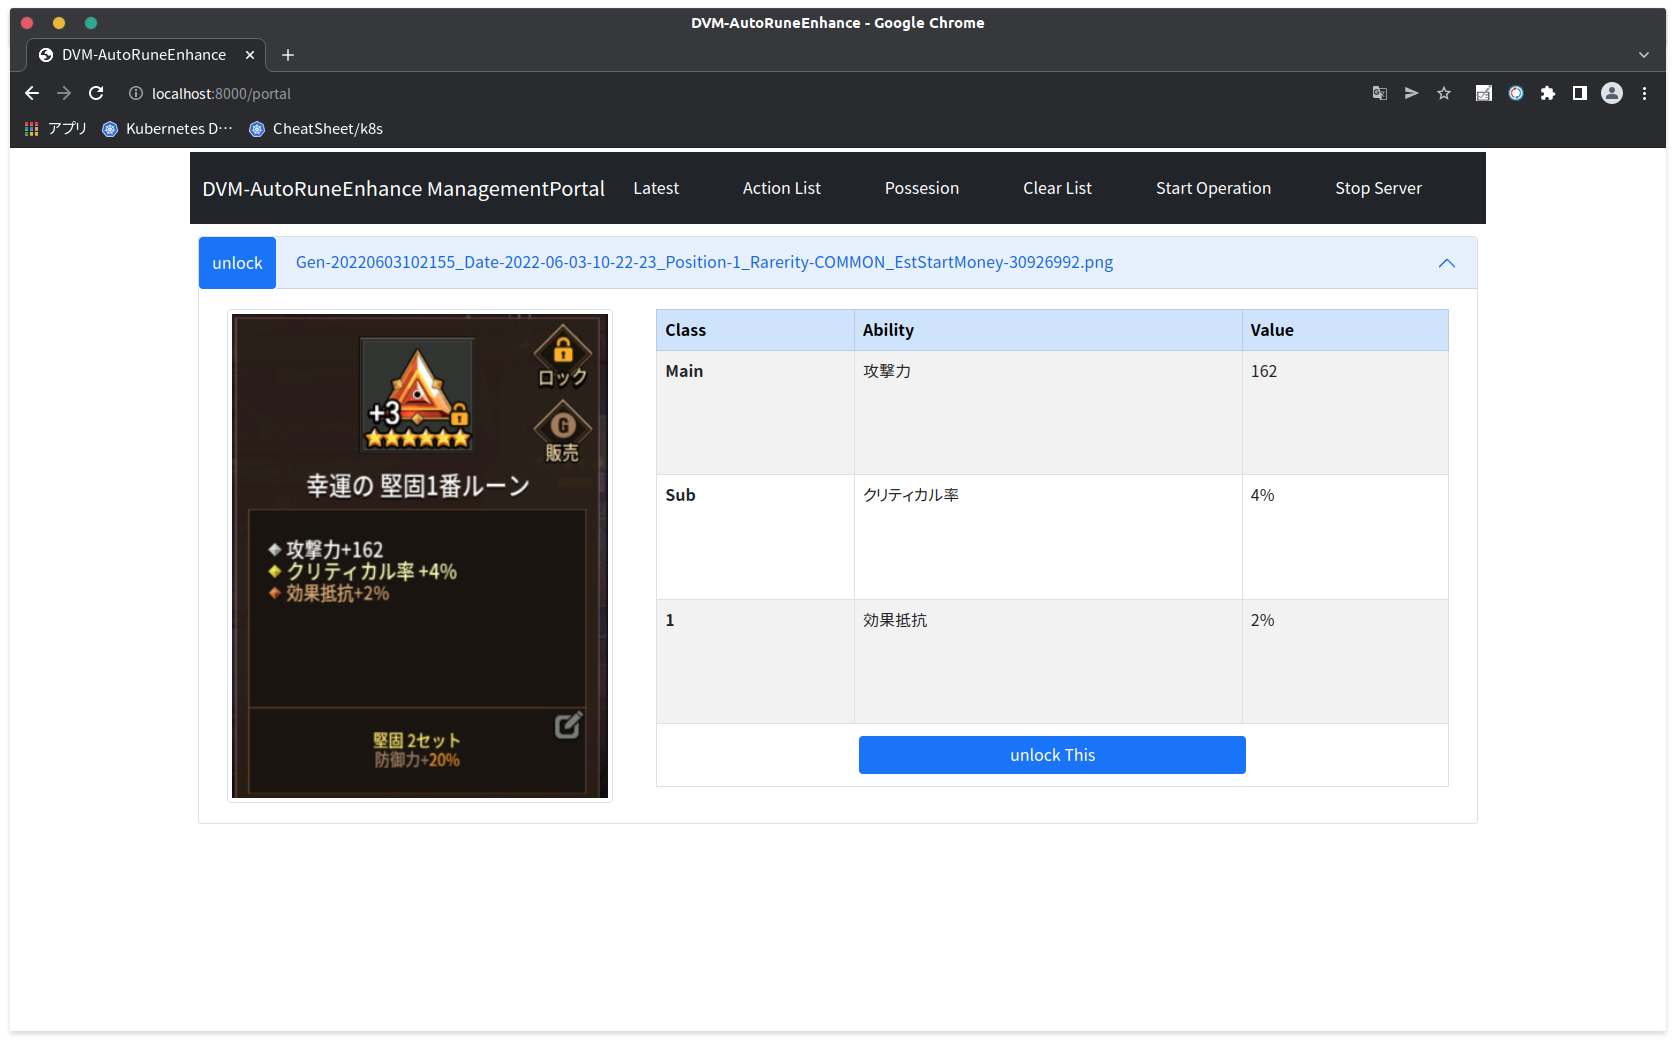Collapse the rune detail panel via the chevron

point(1446,263)
